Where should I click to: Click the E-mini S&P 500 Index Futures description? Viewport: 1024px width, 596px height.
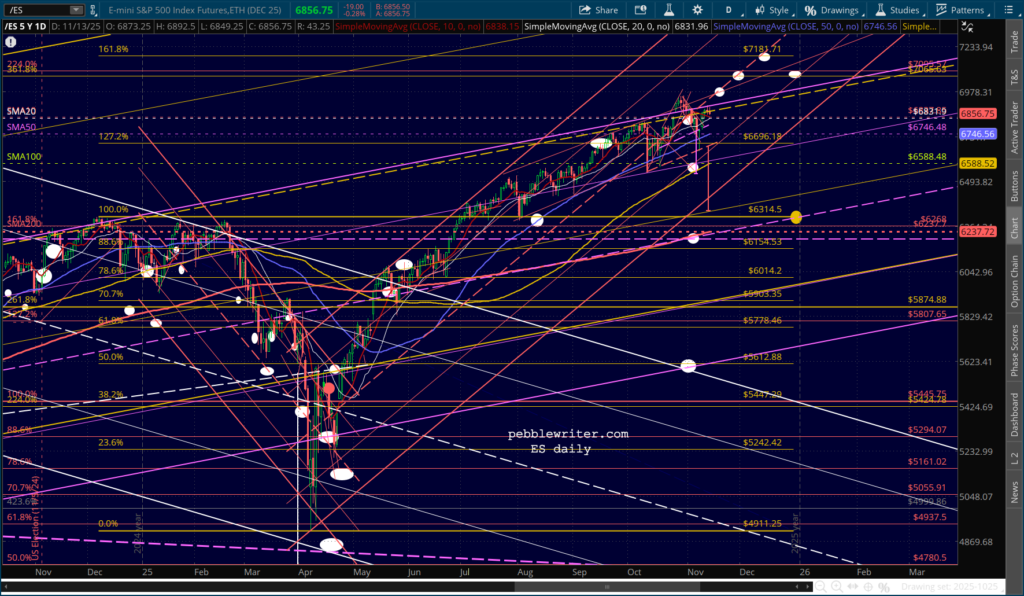point(195,10)
